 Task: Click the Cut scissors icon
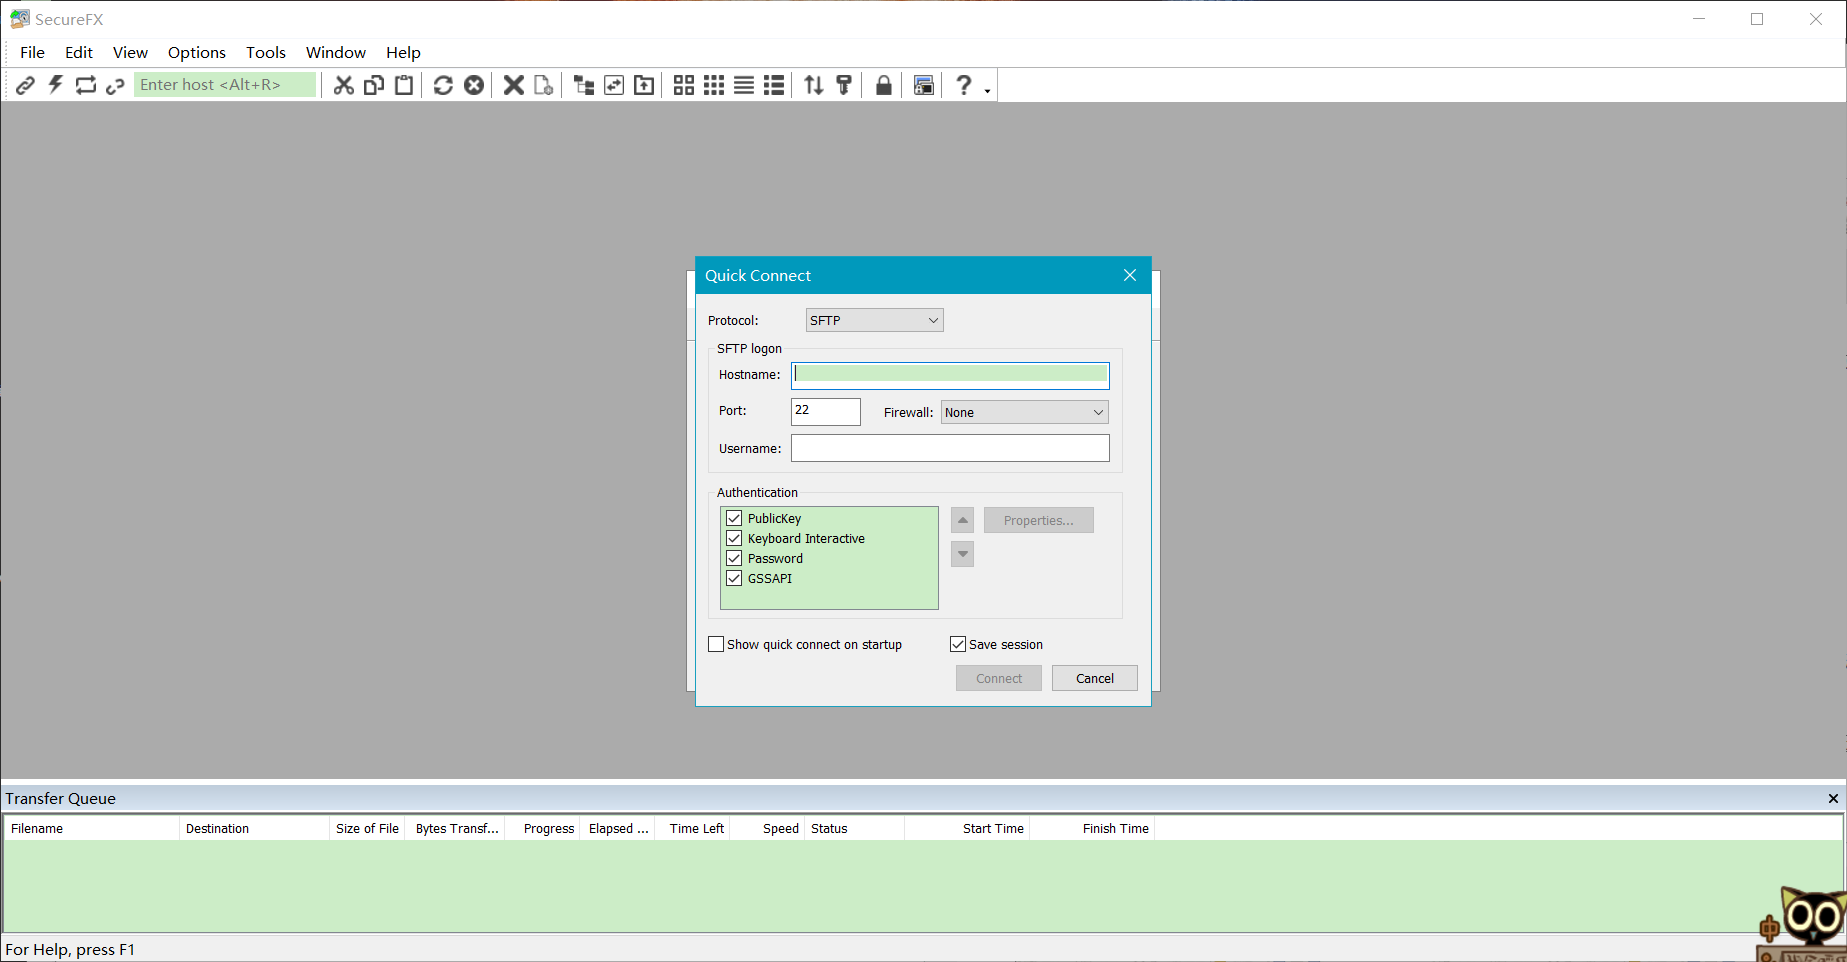point(344,85)
